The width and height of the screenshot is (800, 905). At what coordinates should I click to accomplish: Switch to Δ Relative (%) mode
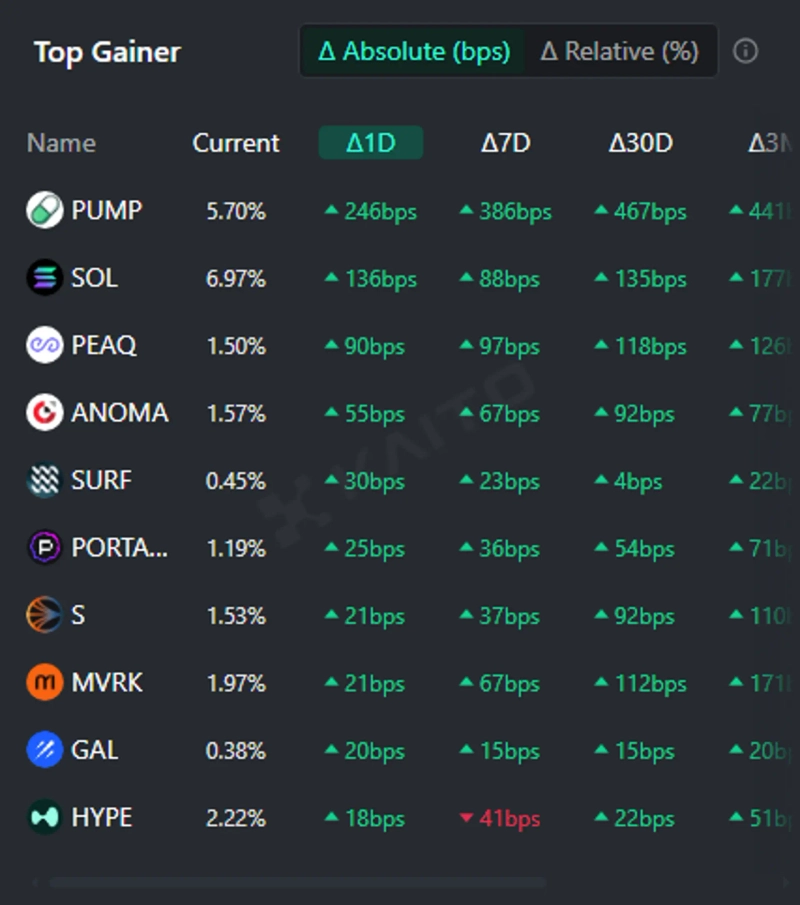[619, 51]
